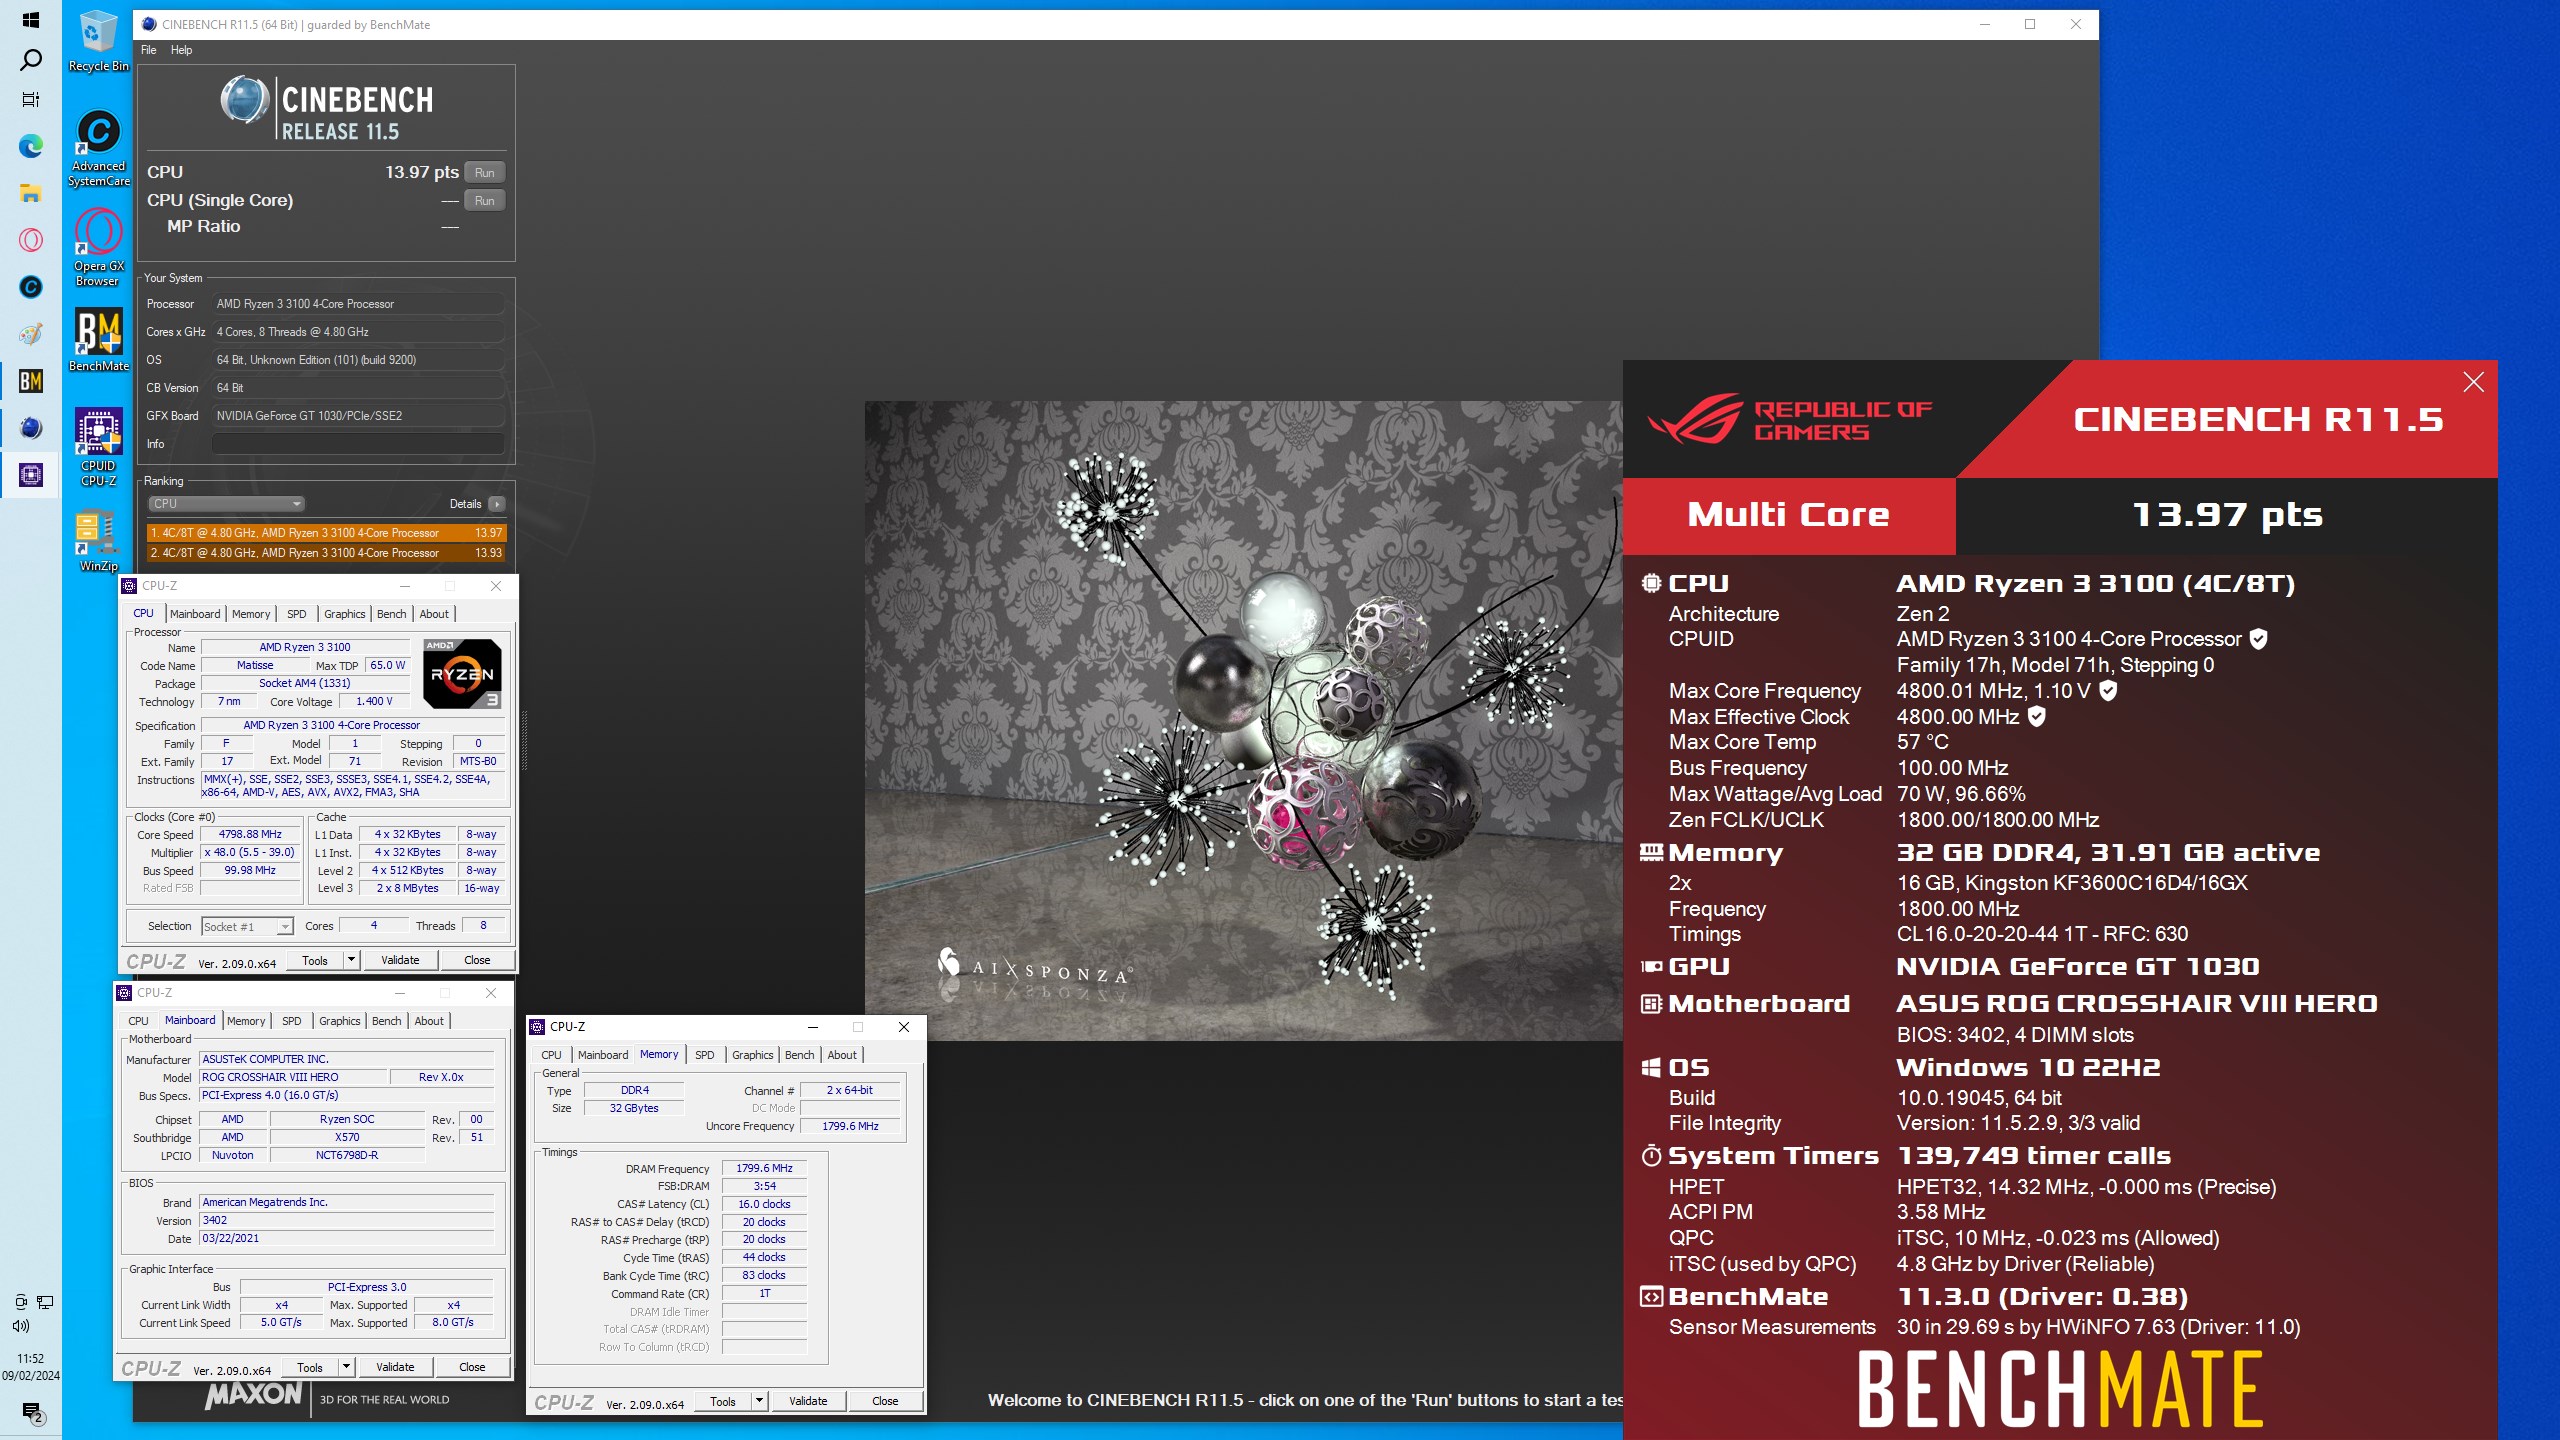Select Mainboard tab in Memory CPU-Z window

click(603, 1055)
